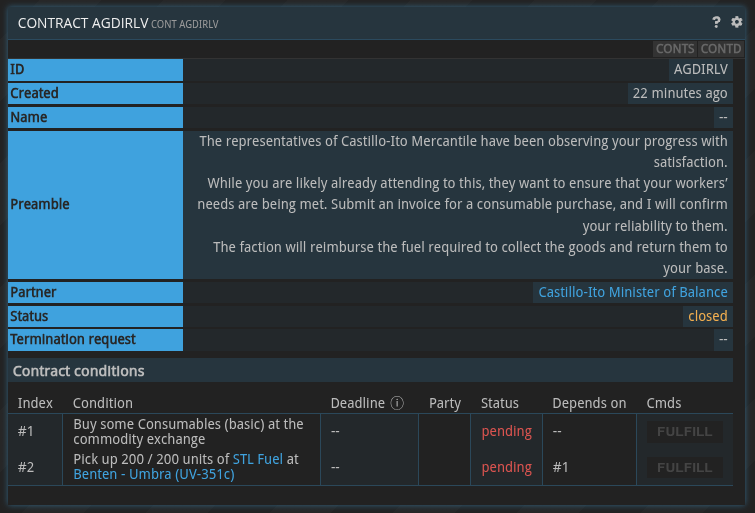Image resolution: width=755 pixels, height=513 pixels.
Task: Click the AGDIRLV ID value
Action: [x=701, y=69]
